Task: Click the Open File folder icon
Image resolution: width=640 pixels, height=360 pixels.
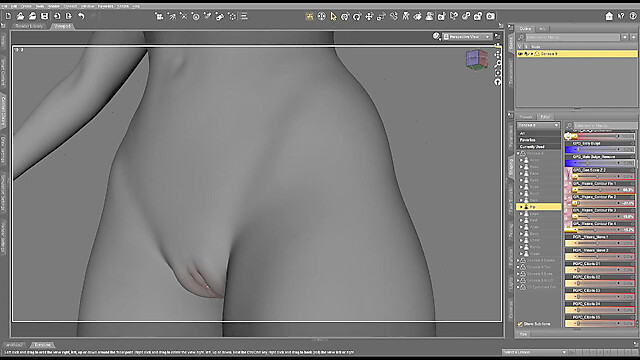Action: (x=20, y=16)
